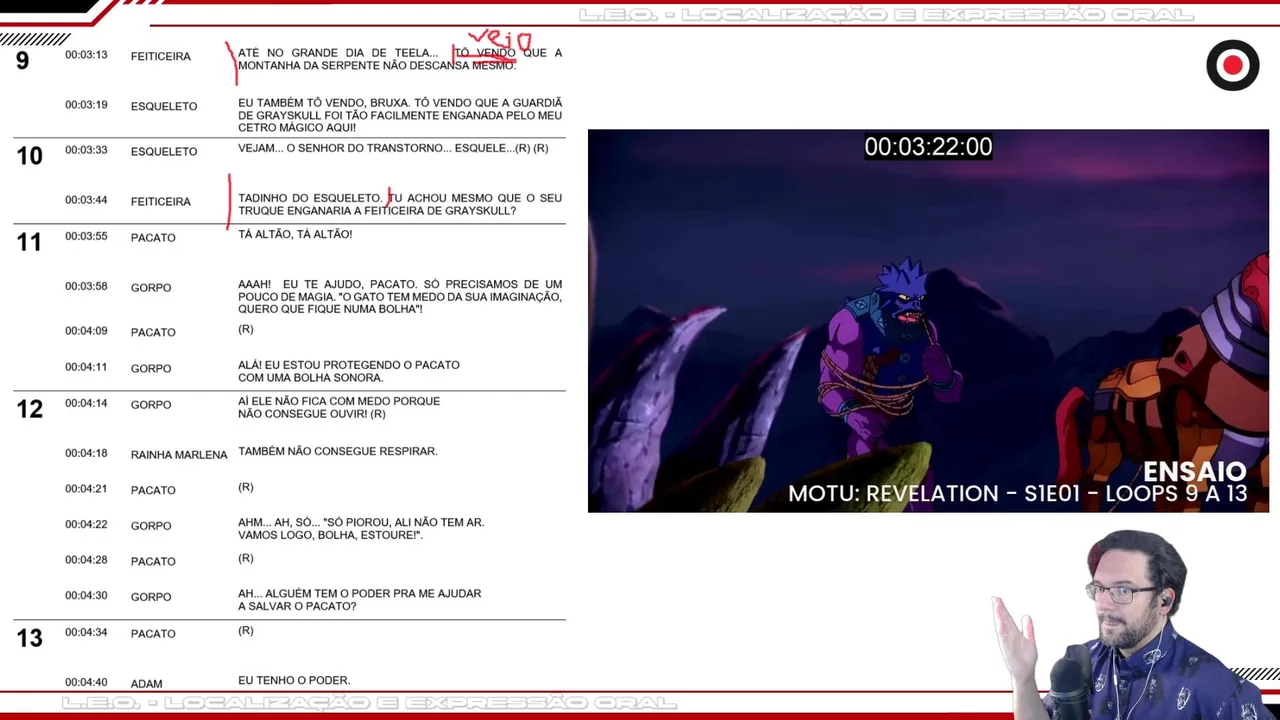Click the (R) reaction cue at 00:04:09
1280x720 pixels.
[x=246, y=329]
